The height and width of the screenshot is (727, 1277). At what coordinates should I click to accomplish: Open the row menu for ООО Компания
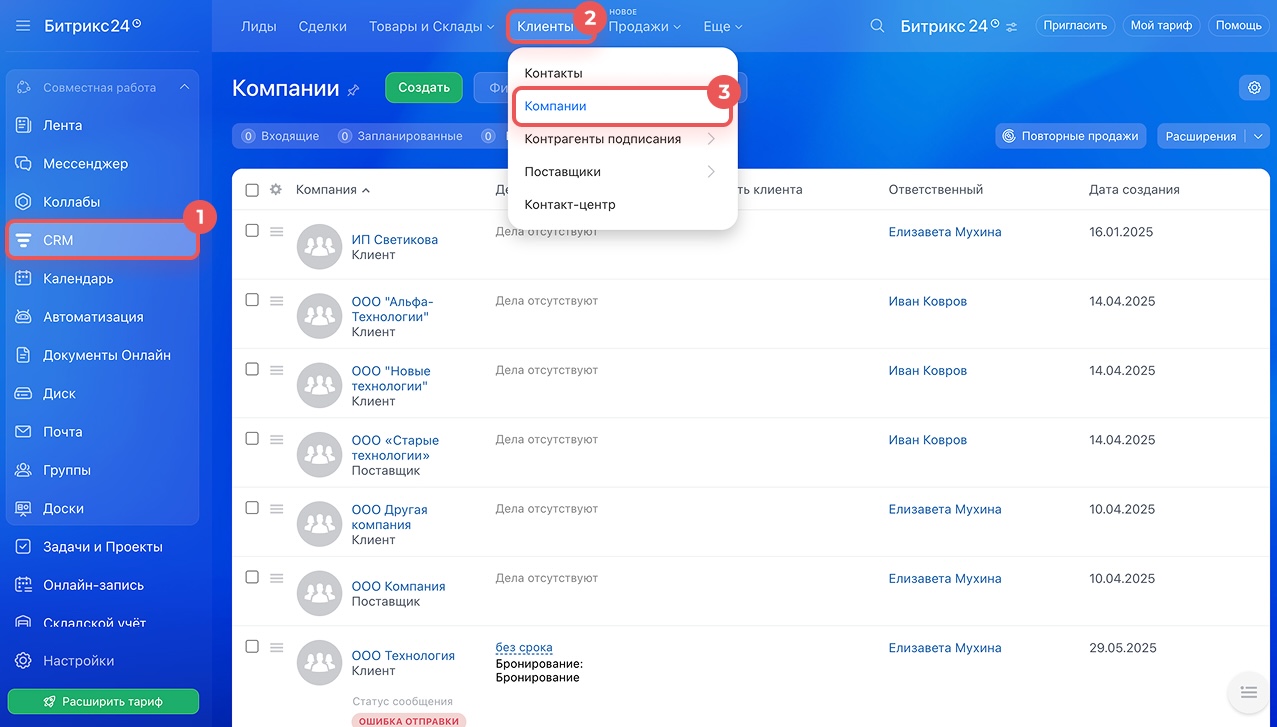276,579
